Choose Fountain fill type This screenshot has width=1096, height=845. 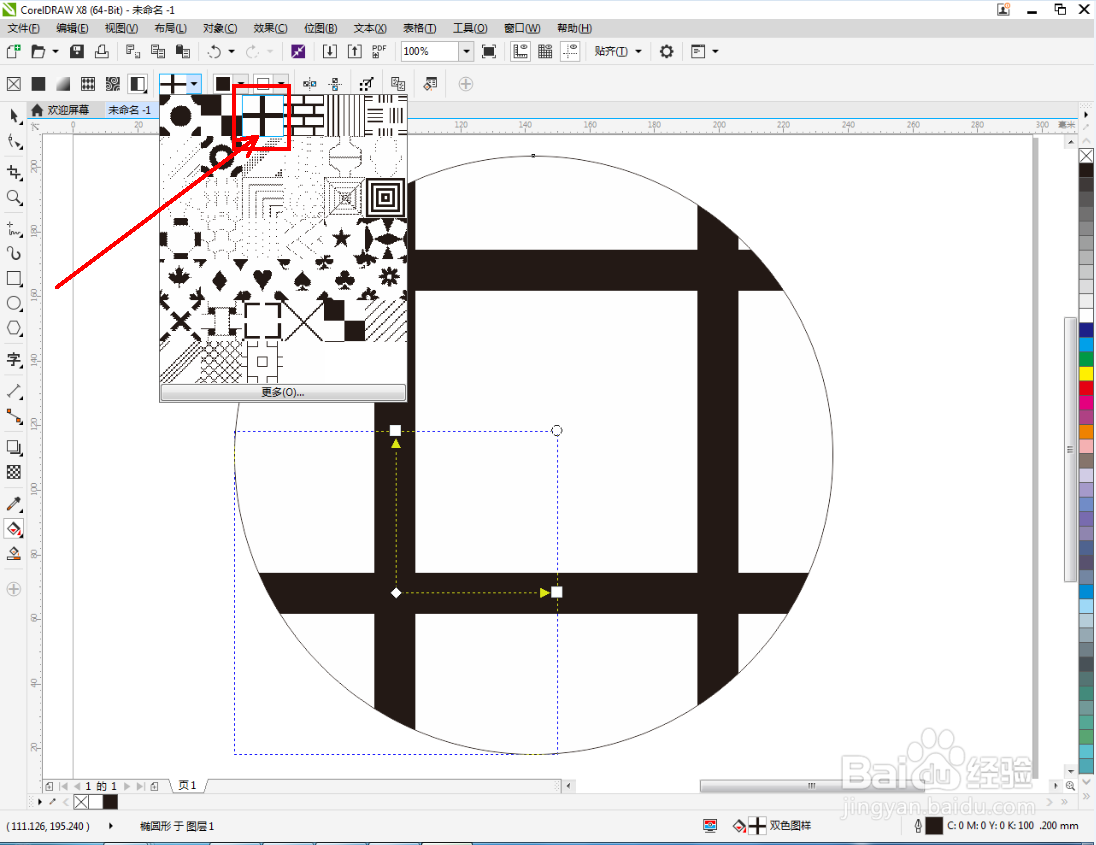tap(63, 84)
